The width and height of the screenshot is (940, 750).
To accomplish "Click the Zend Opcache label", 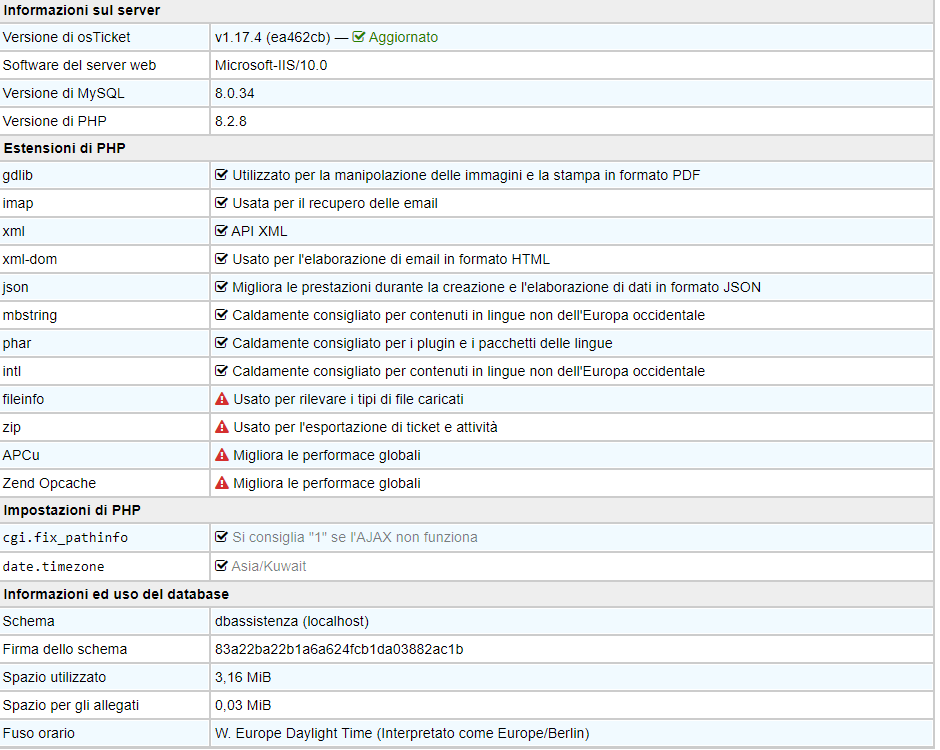I will click(x=49, y=483).
